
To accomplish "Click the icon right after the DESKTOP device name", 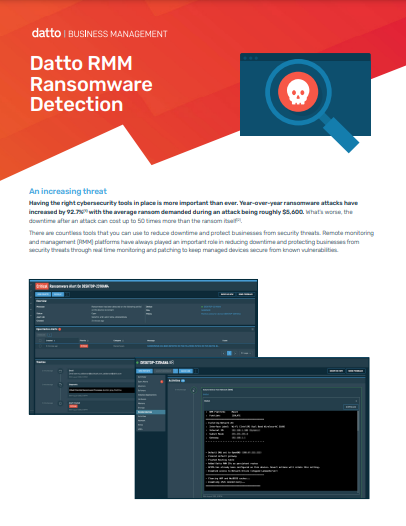I will 171,362.
